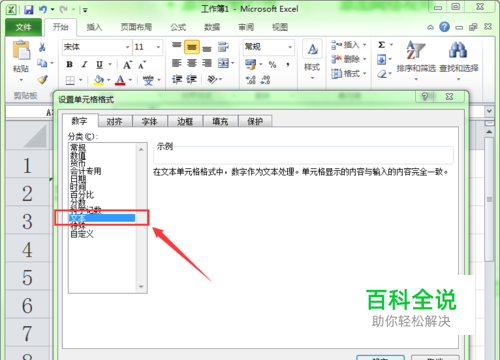Screen dimensions: 500x360
Task: Click the AutoSum sigma icon
Action: [x=382, y=45]
